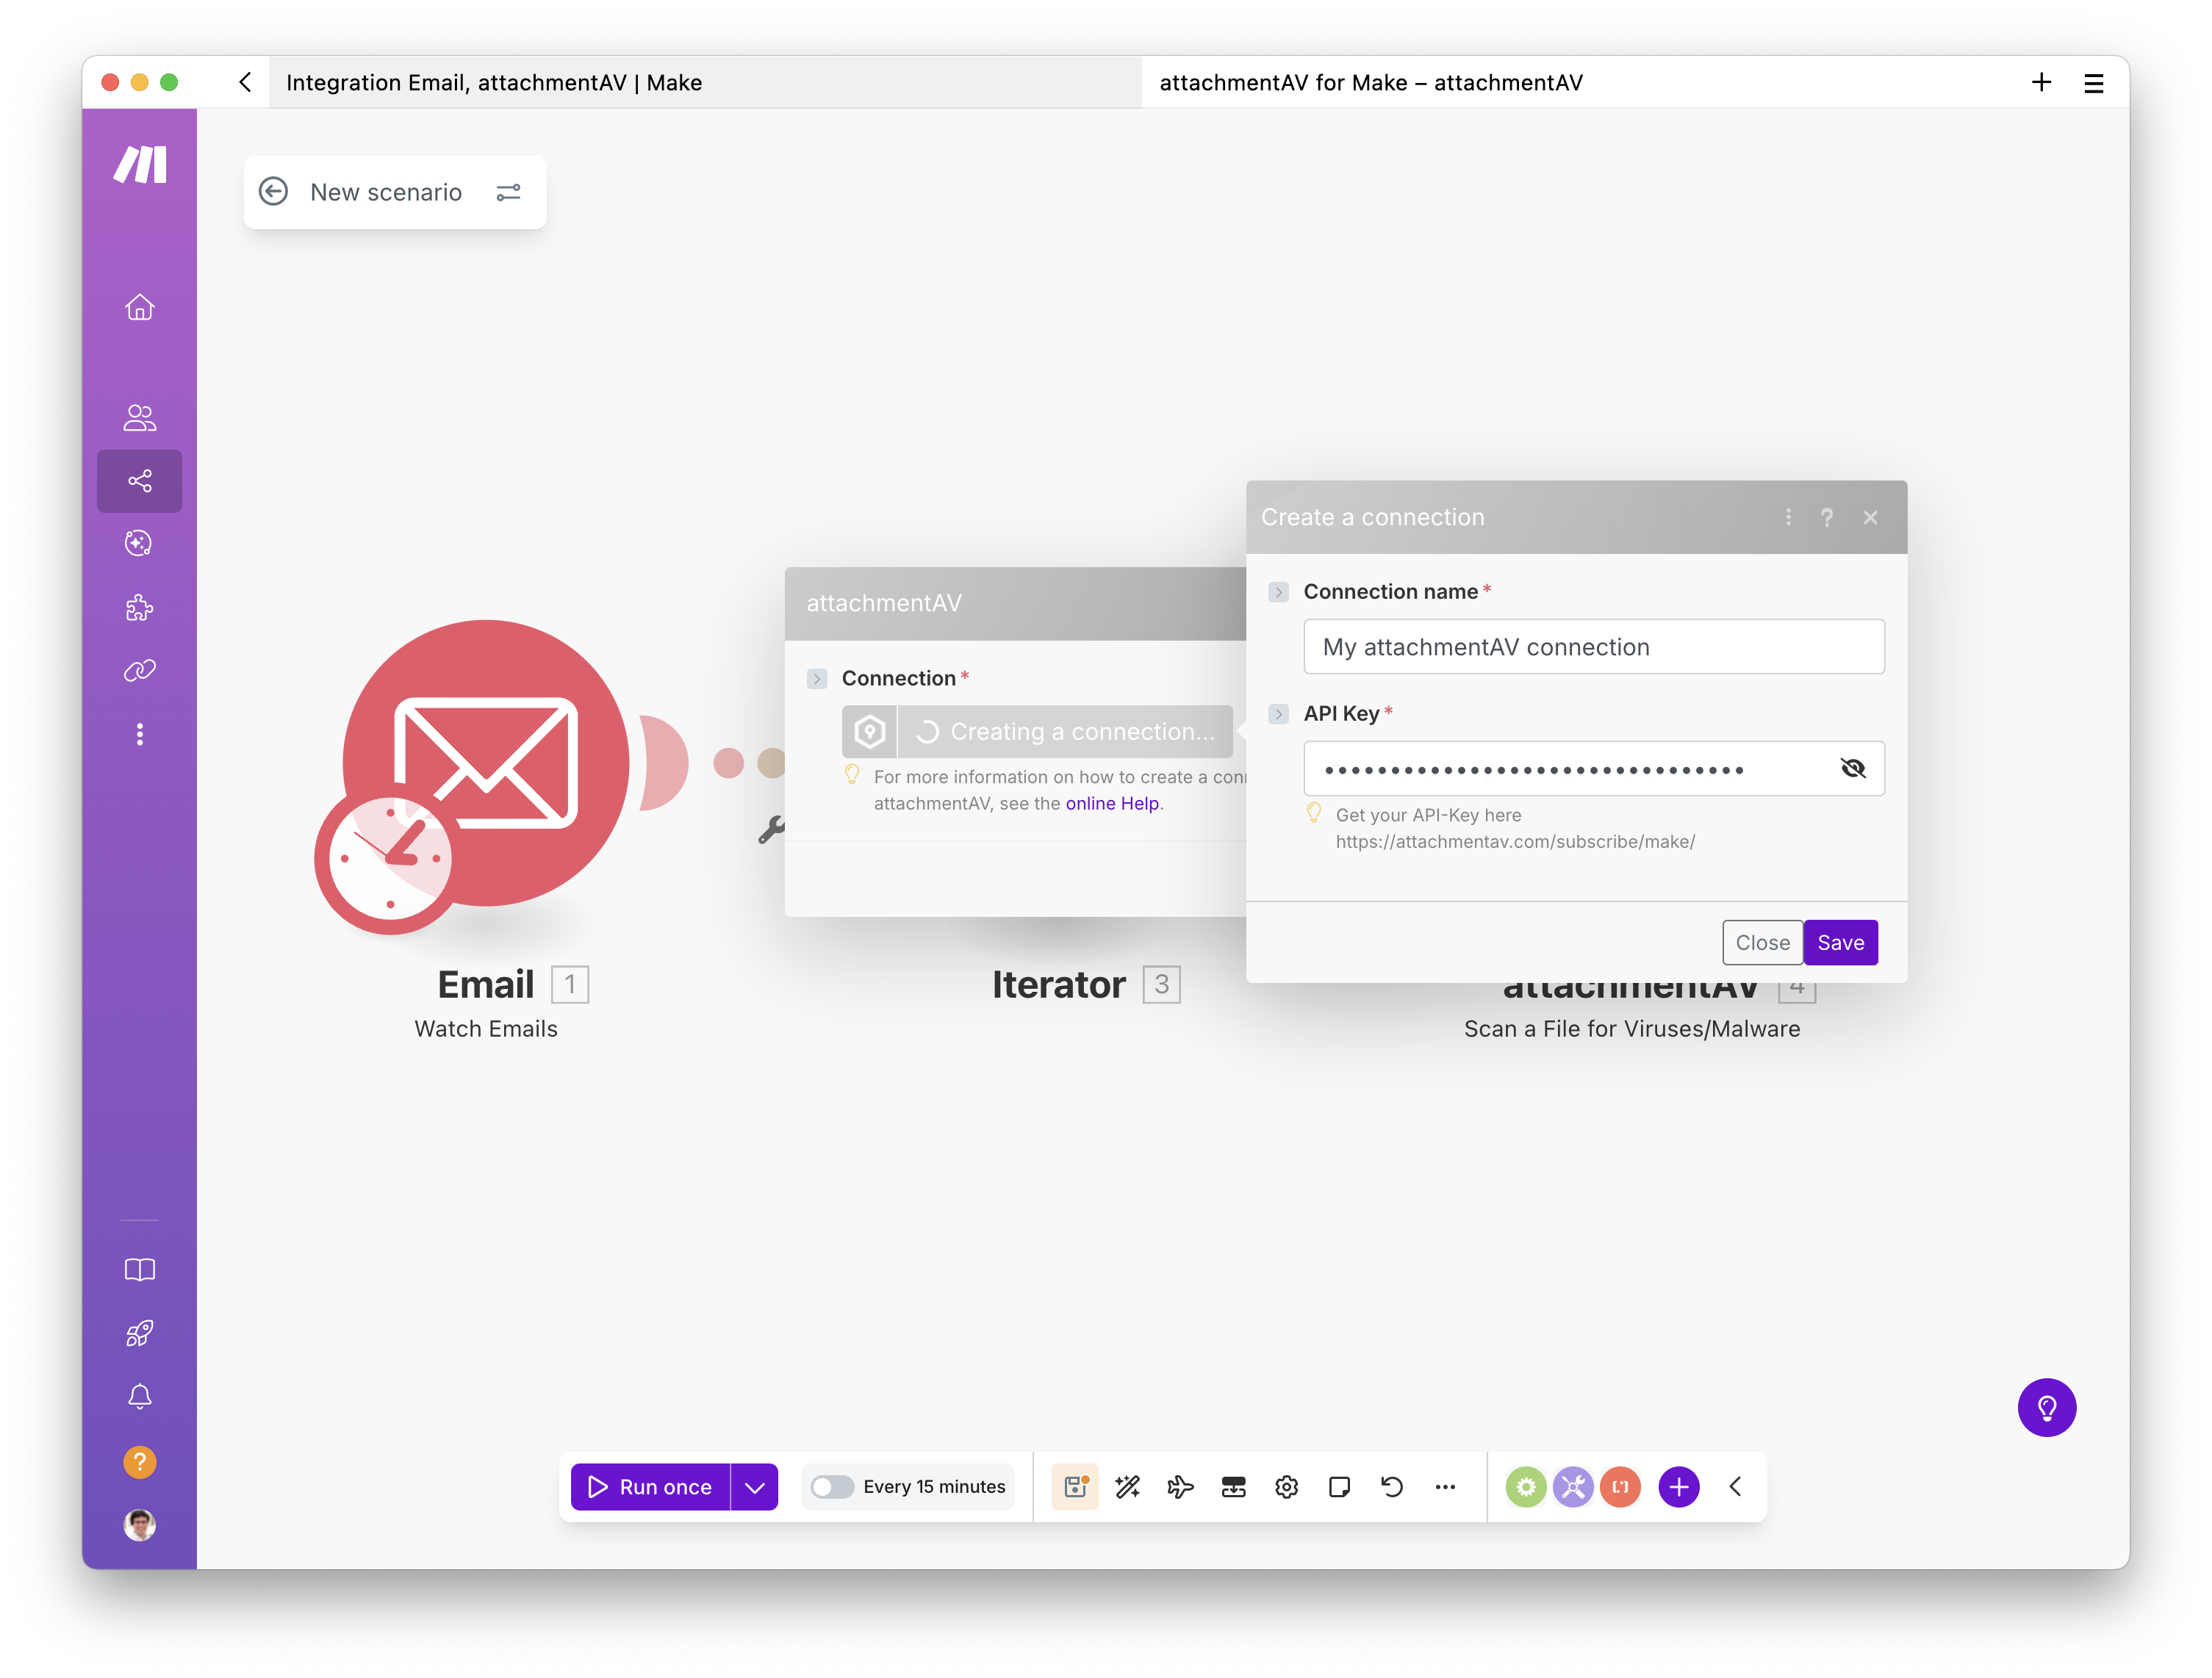The height and width of the screenshot is (1678, 2212).
Task: Expand the API Key field options
Action: (x=1279, y=714)
